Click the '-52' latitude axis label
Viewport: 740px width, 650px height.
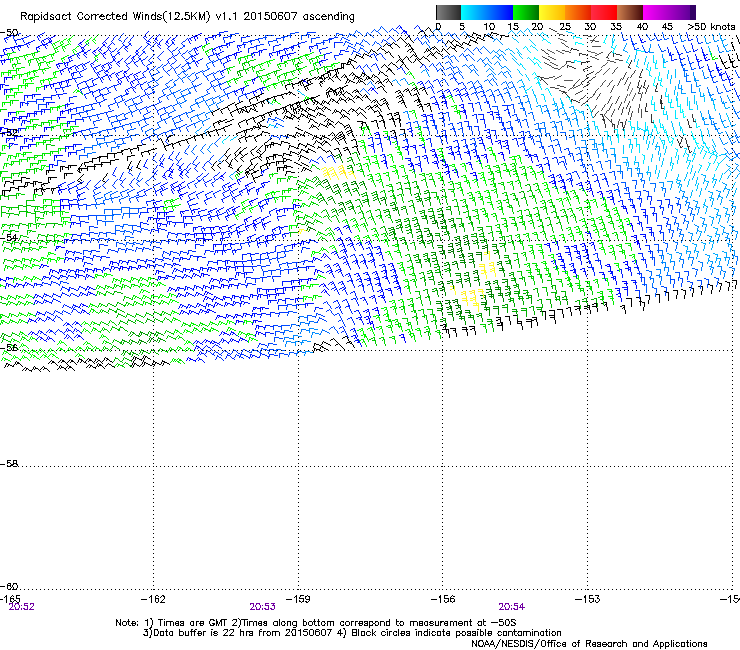pyautogui.click(x=9, y=133)
